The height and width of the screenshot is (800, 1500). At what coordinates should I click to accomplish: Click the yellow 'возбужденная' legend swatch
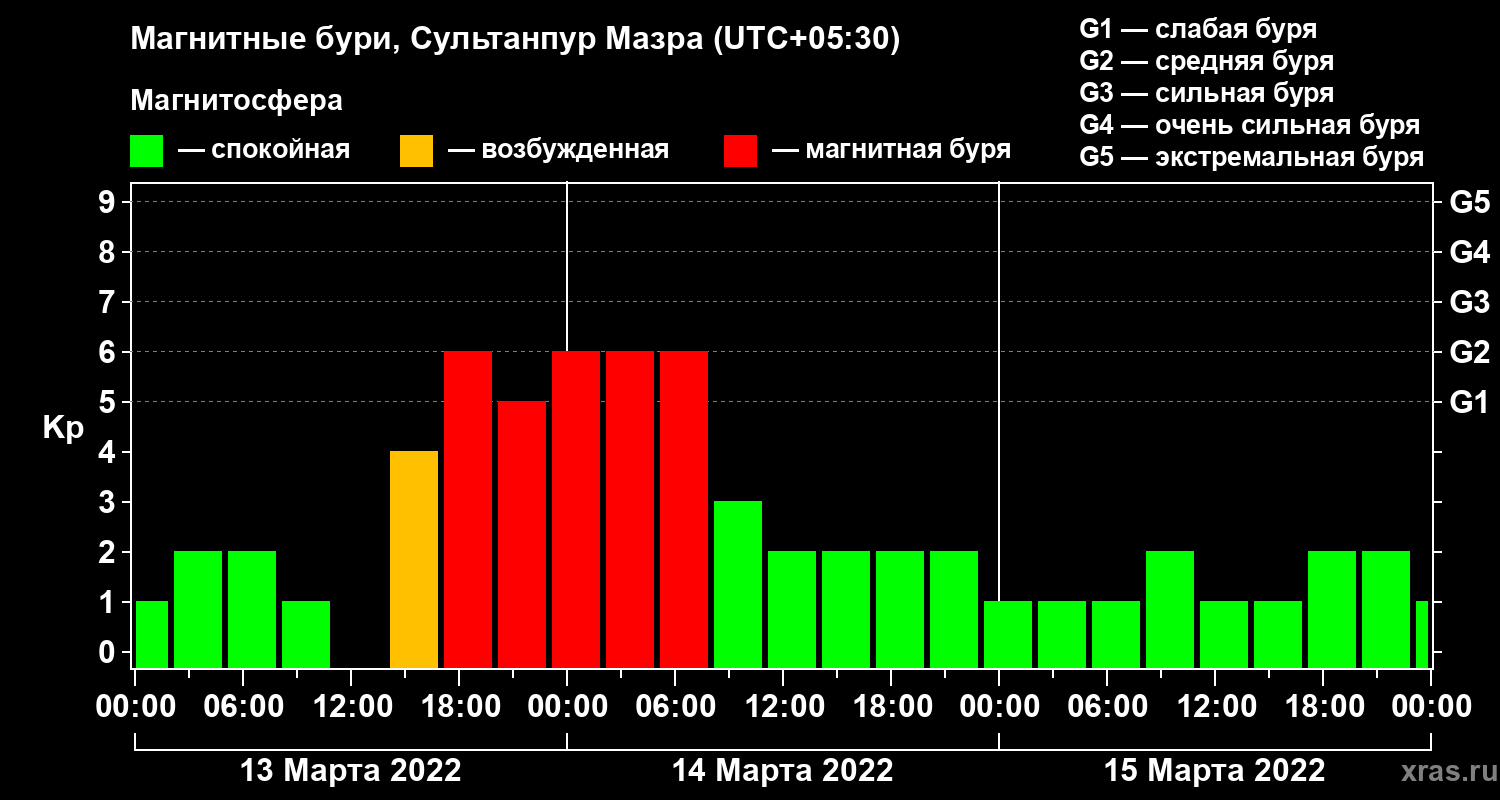416,151
